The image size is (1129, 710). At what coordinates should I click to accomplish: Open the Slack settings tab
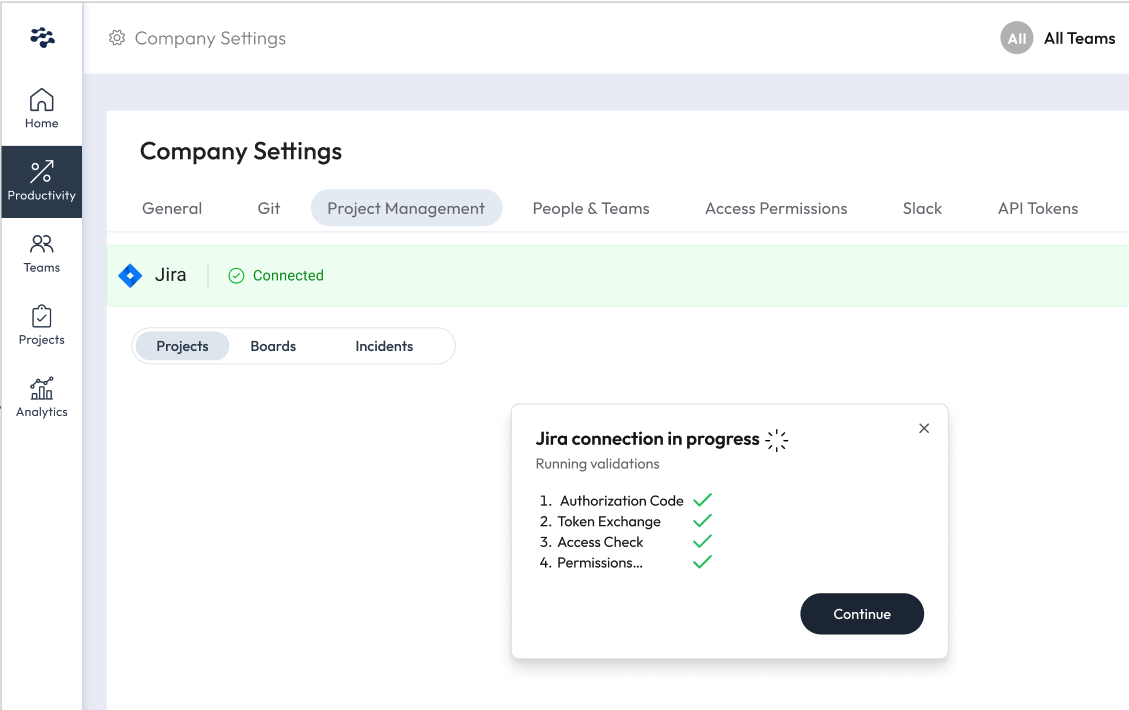[922, 208]
